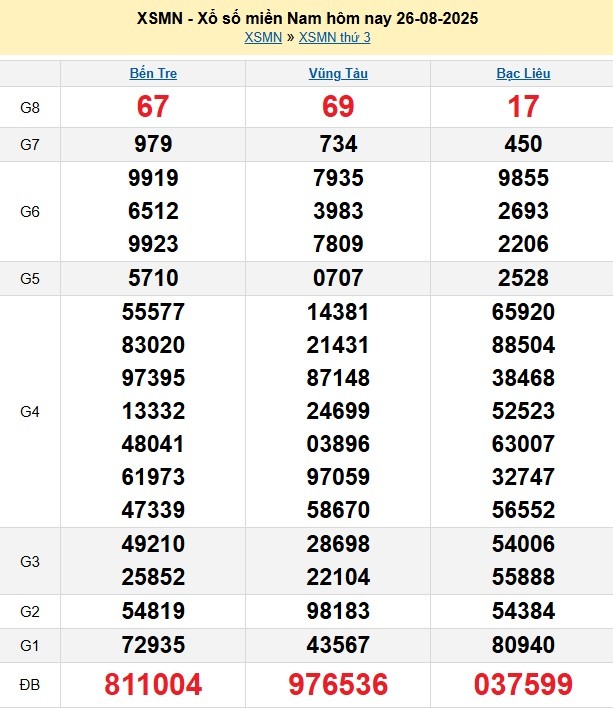Image resolution: width=613 pixels, height=708 pixels.
Task: Click the ĐB row label
Action: tap(30, 685)
